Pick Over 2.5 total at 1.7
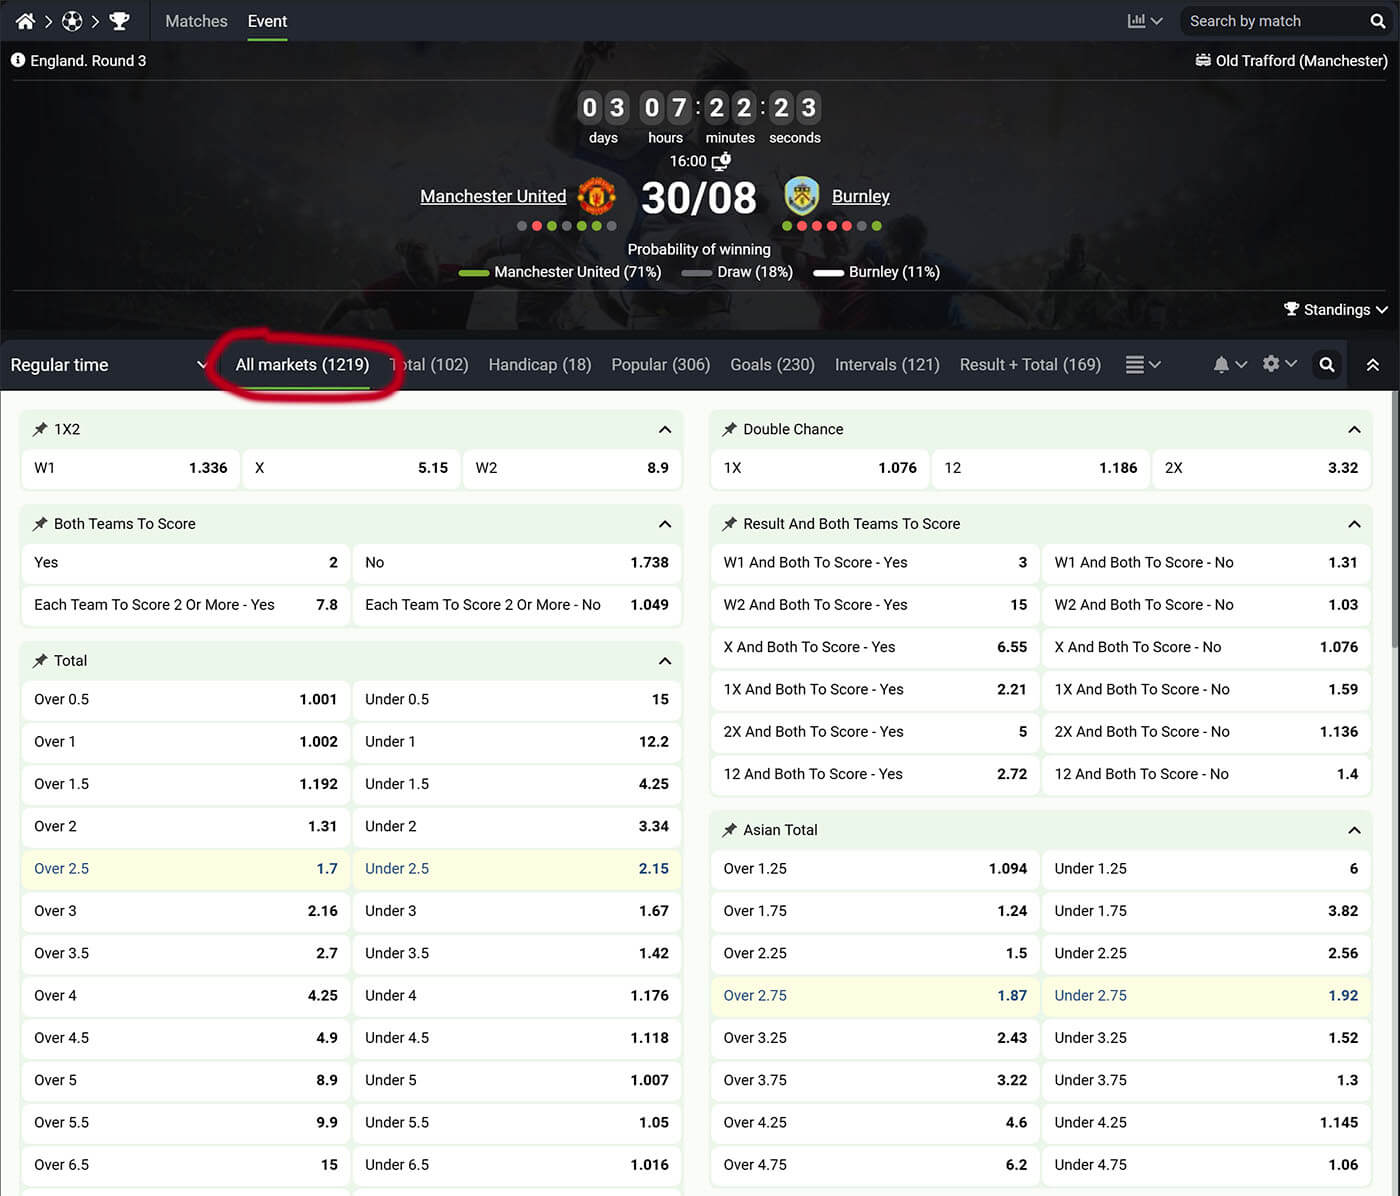This screenshot has width=1400, height=1196. (186, 869)
